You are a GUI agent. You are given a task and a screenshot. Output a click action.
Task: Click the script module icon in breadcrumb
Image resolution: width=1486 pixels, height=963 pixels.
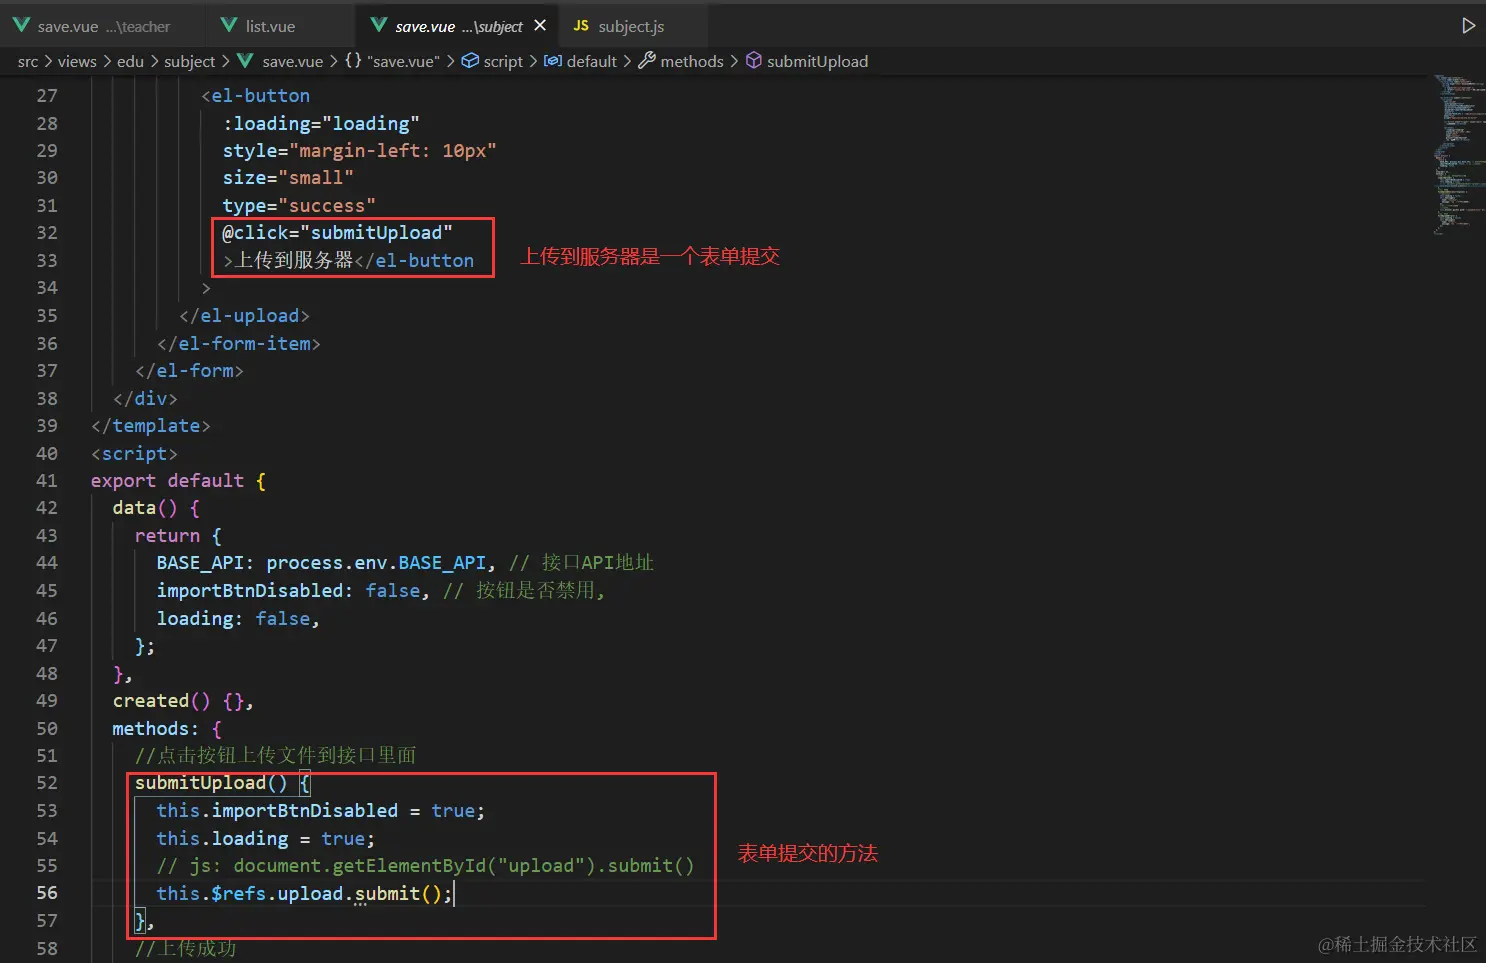click(470, 61)
